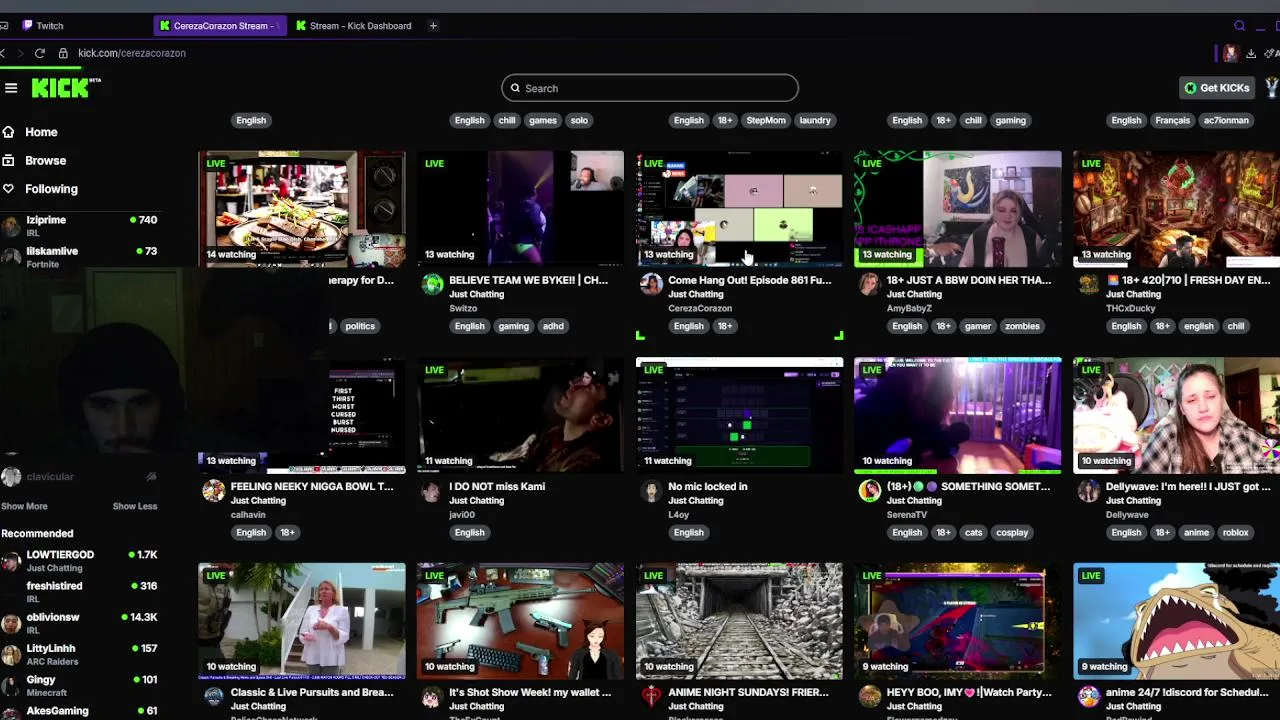Click the search magnifier icon
Image resolution: width=1280 pixels, height=720 pixels.
click(x=516, y=88)
